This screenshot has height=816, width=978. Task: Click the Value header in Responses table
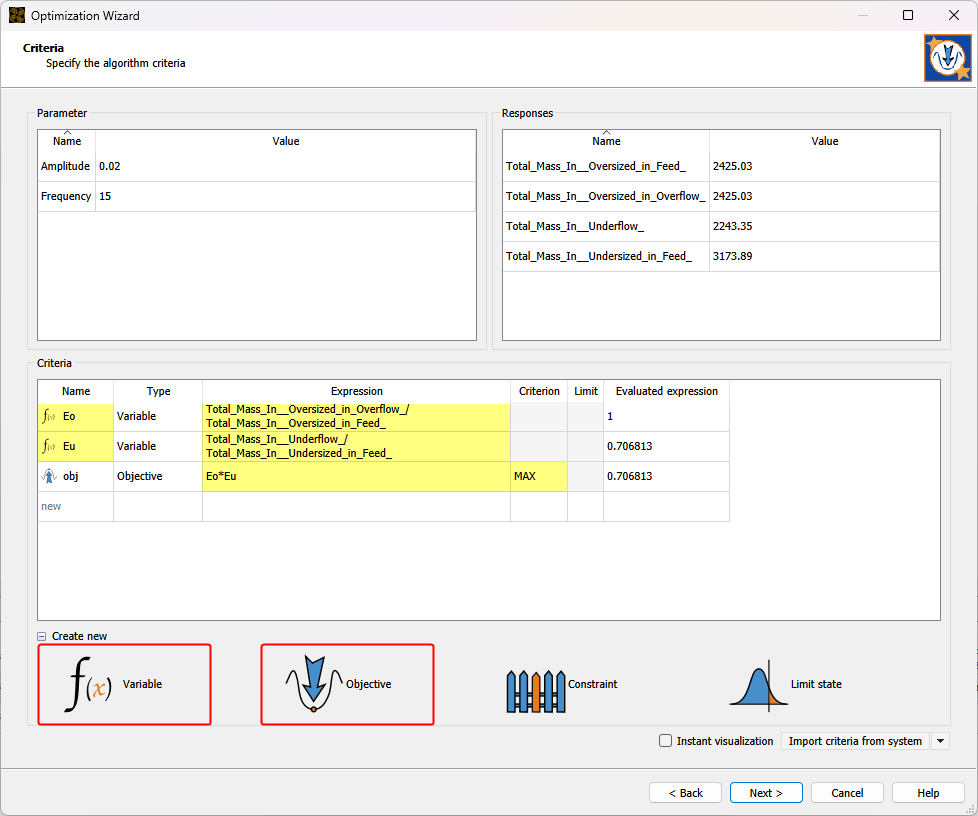coord(825,141)
